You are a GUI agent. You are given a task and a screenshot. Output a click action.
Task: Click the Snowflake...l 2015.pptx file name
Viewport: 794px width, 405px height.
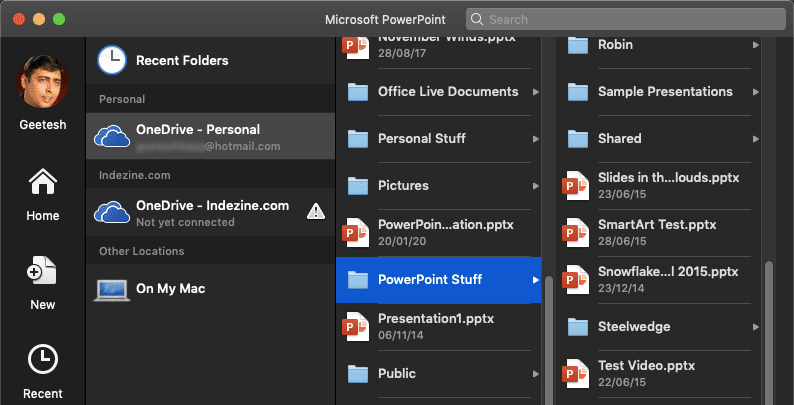point(668,272)
